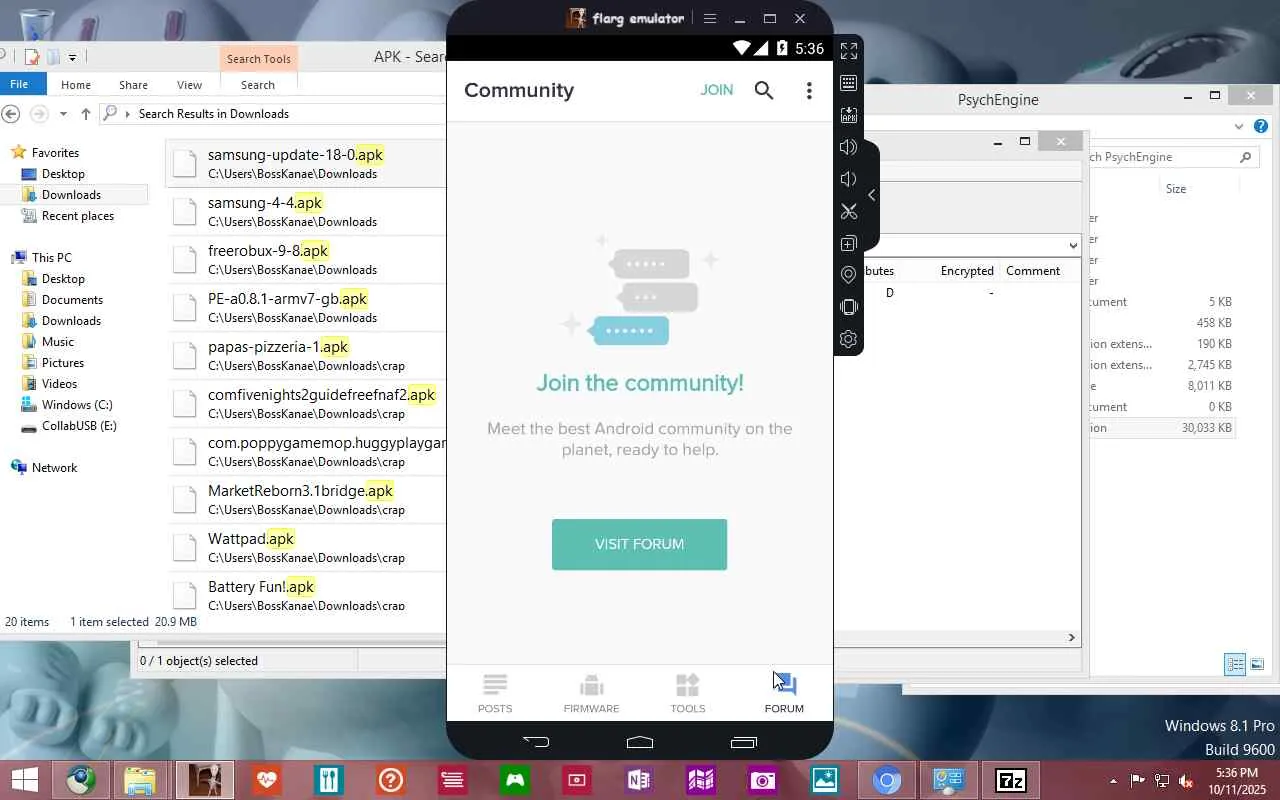Select the file papas-pizzeria-1.apk
Screen dimensions: 1280x800
tap(307, 355)
